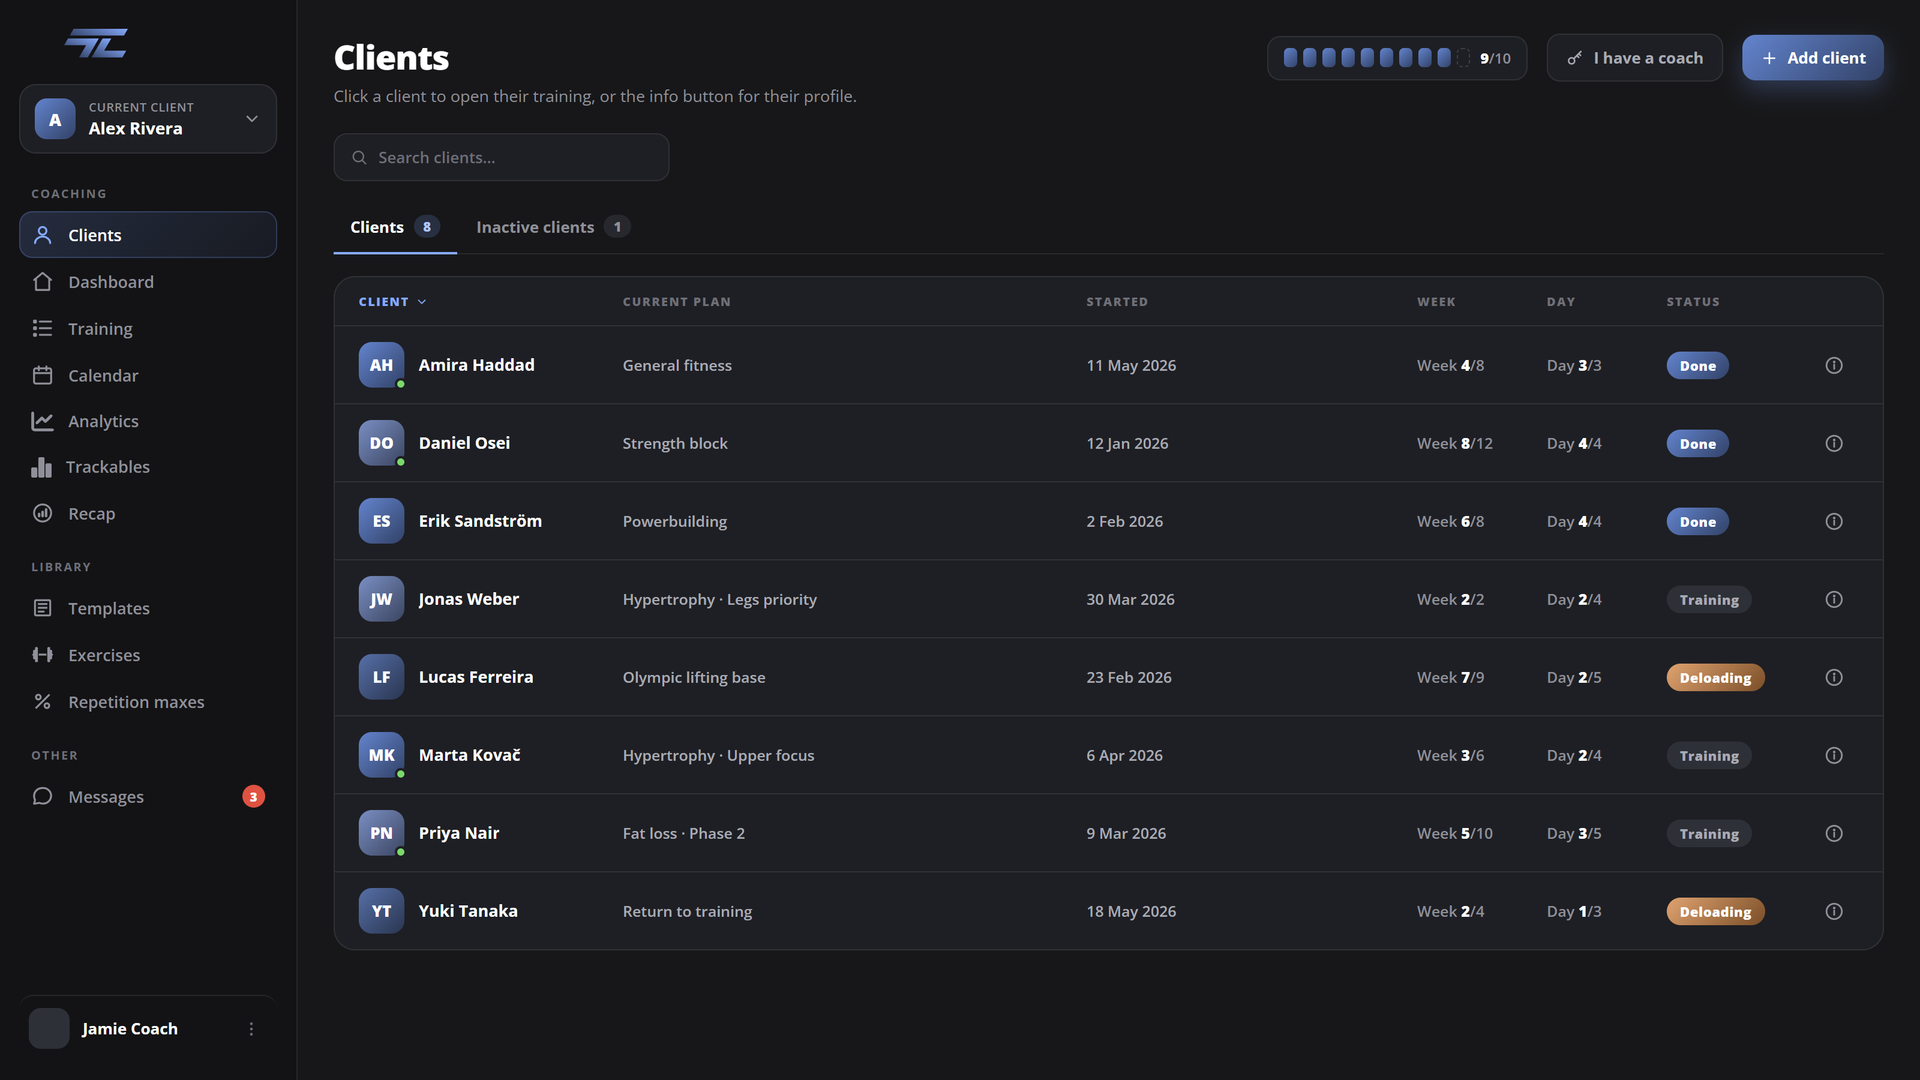Open info for Amira Haddad

[x=1833, y=365]
